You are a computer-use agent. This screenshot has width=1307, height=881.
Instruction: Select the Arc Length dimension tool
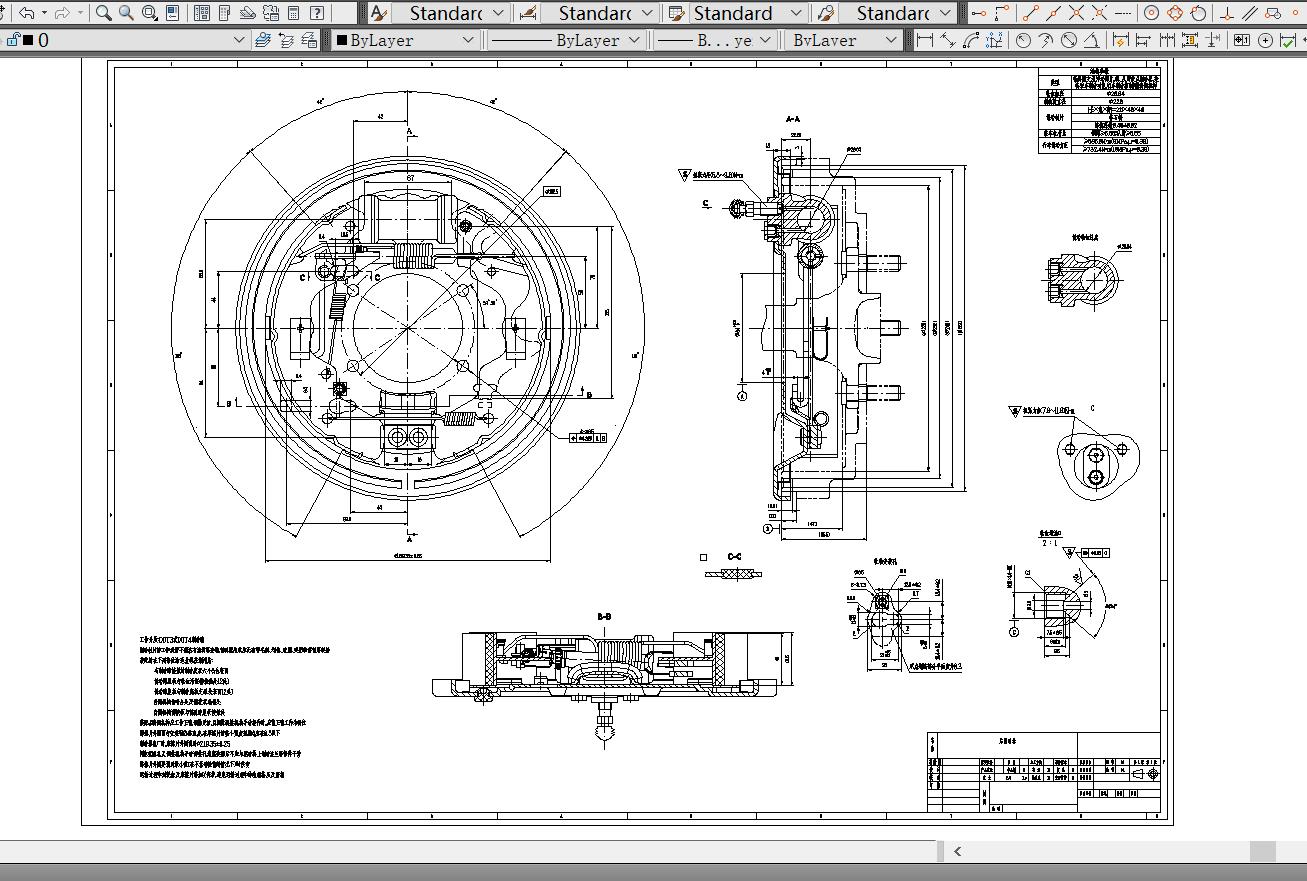(971, 40)
